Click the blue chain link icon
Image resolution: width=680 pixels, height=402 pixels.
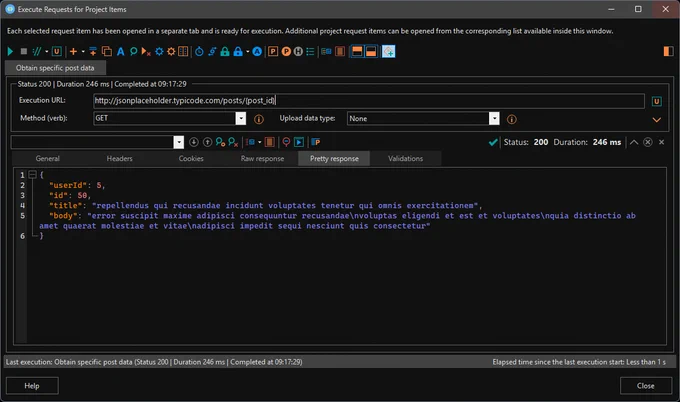pos(212,52)
